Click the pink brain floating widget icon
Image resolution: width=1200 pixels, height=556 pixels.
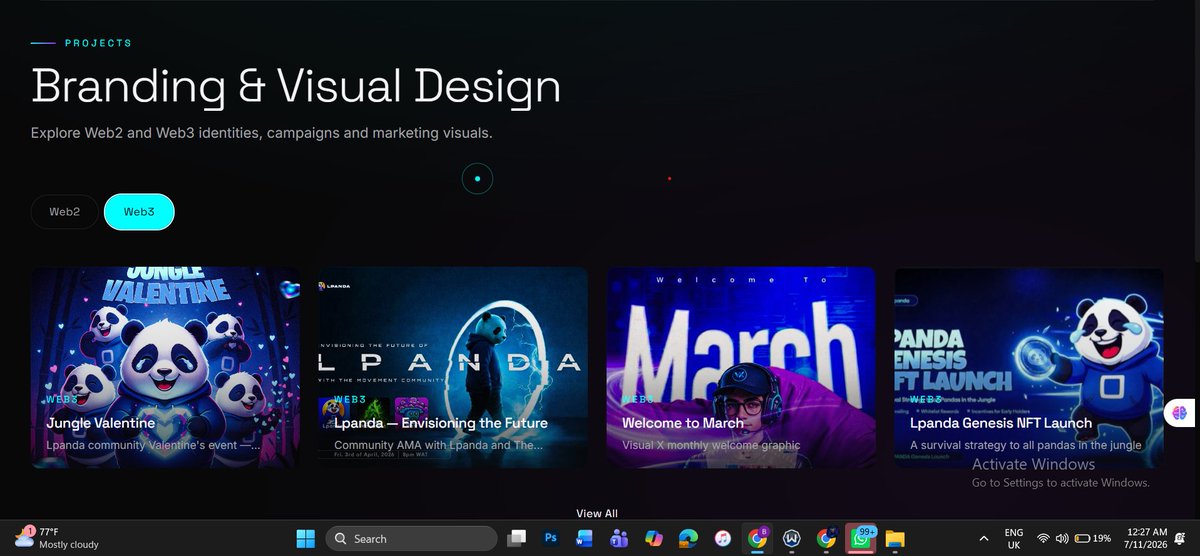click(1181, 411)
